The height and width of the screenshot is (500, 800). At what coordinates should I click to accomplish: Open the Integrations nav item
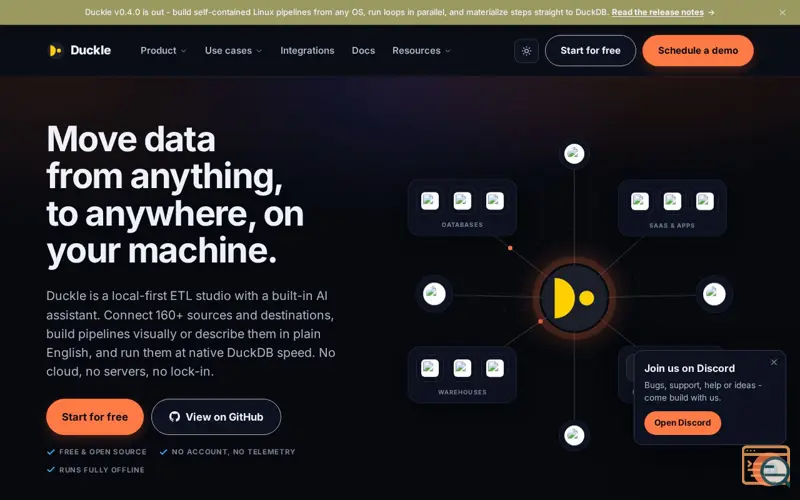click(307, 51)
